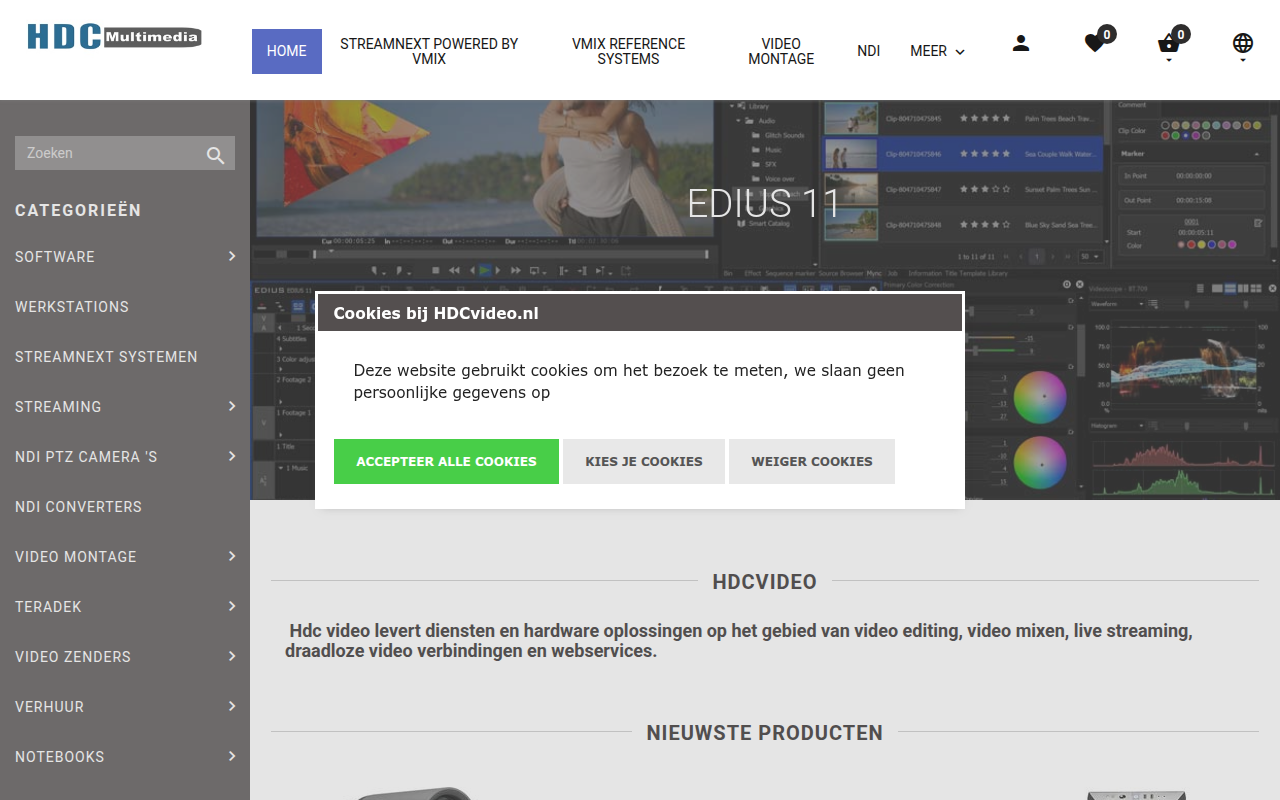This screenshot has width=1280, height=800.
Task: Expand the VIDEO ZENDERS category chevron
Action: click(x=232, y=656)
